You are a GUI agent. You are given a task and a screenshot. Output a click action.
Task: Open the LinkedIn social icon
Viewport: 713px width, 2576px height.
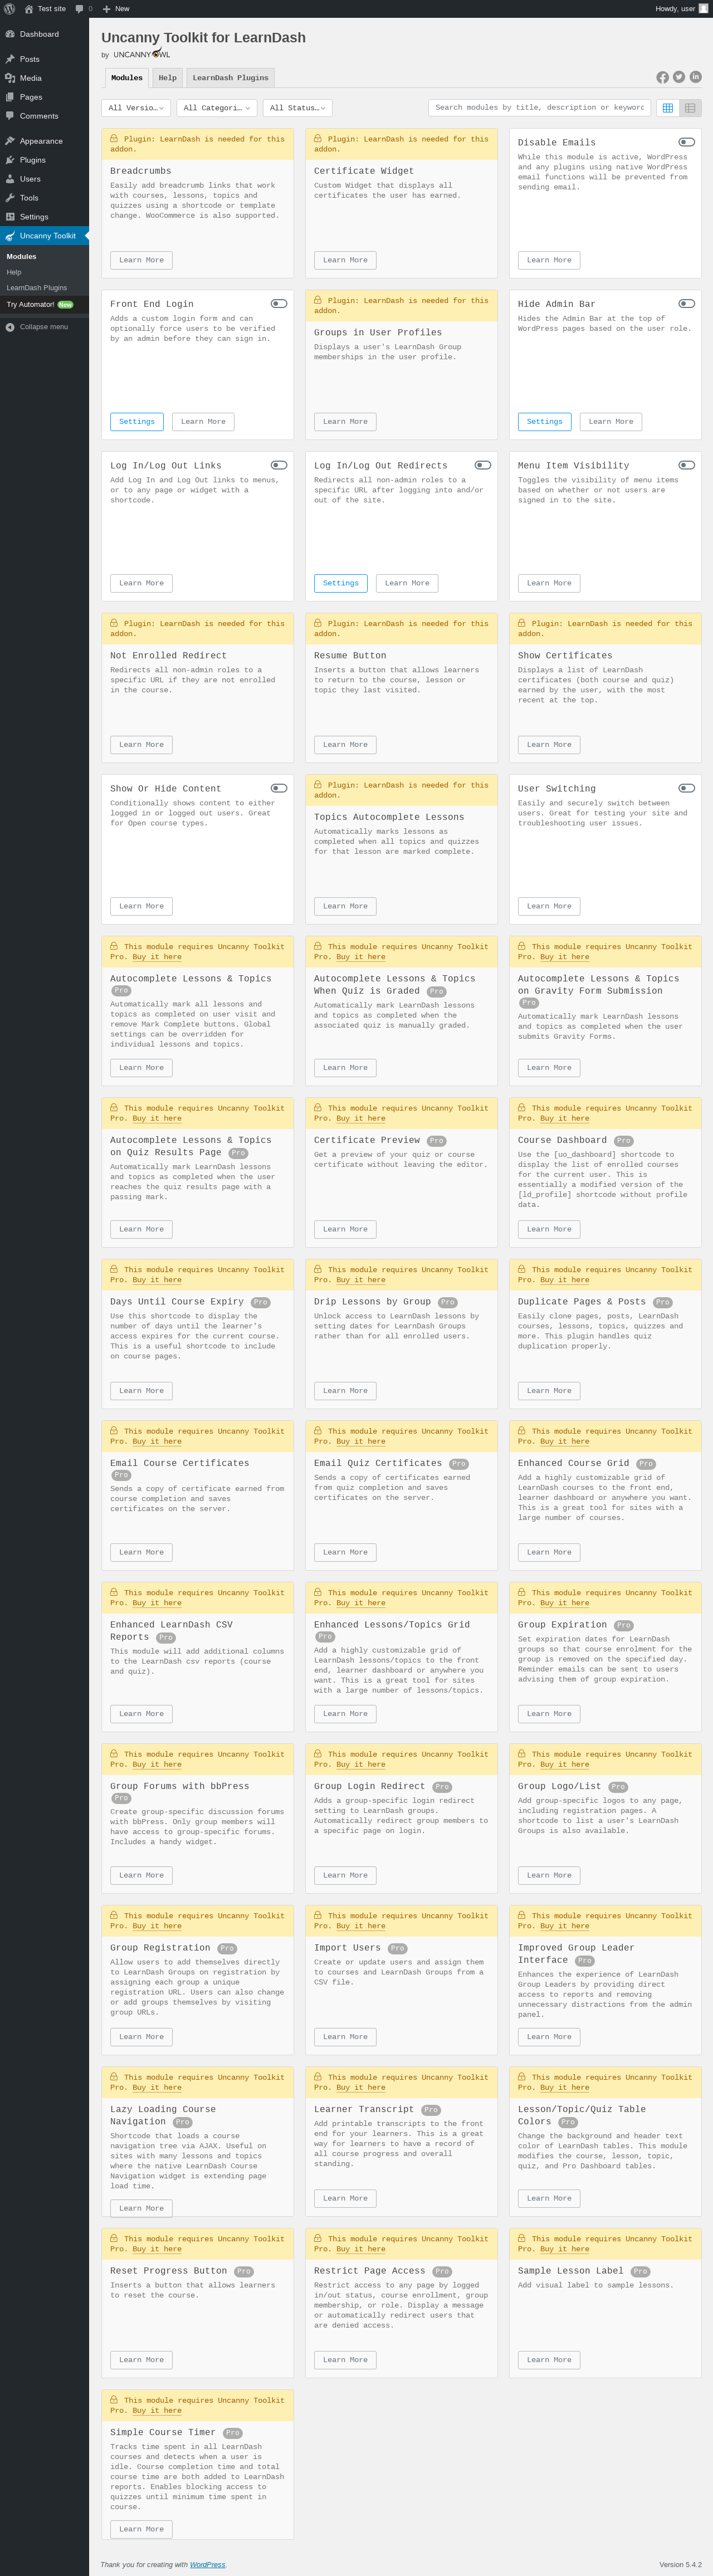(695, 77)
